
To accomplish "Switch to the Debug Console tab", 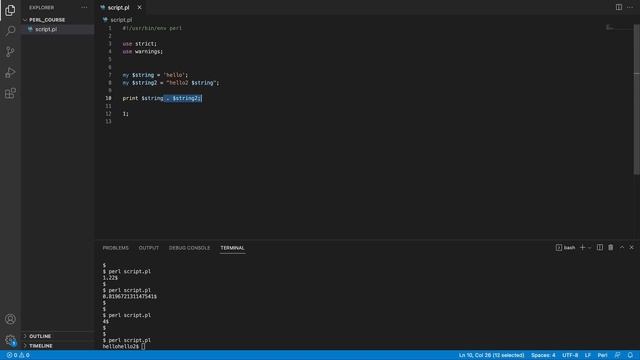I will 189,248.
